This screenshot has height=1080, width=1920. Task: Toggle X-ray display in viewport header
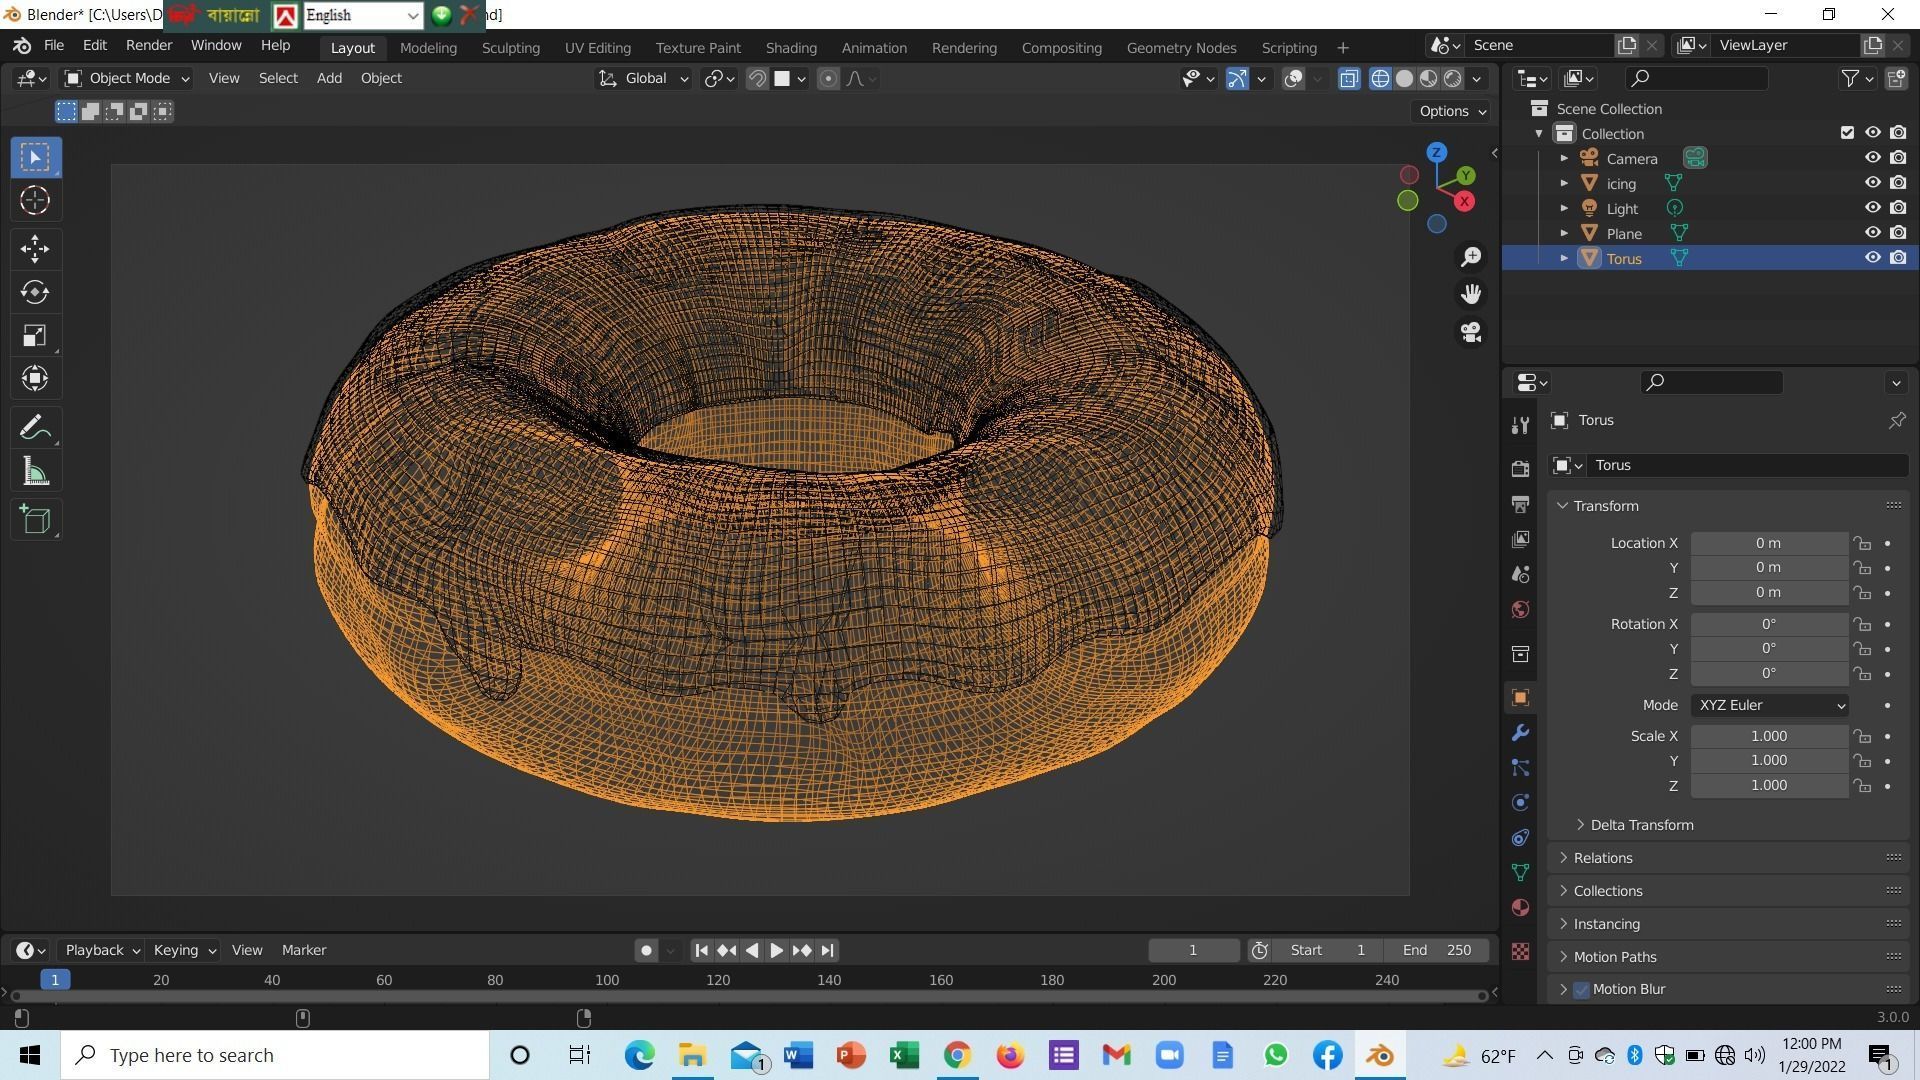tap(1349, 79)
